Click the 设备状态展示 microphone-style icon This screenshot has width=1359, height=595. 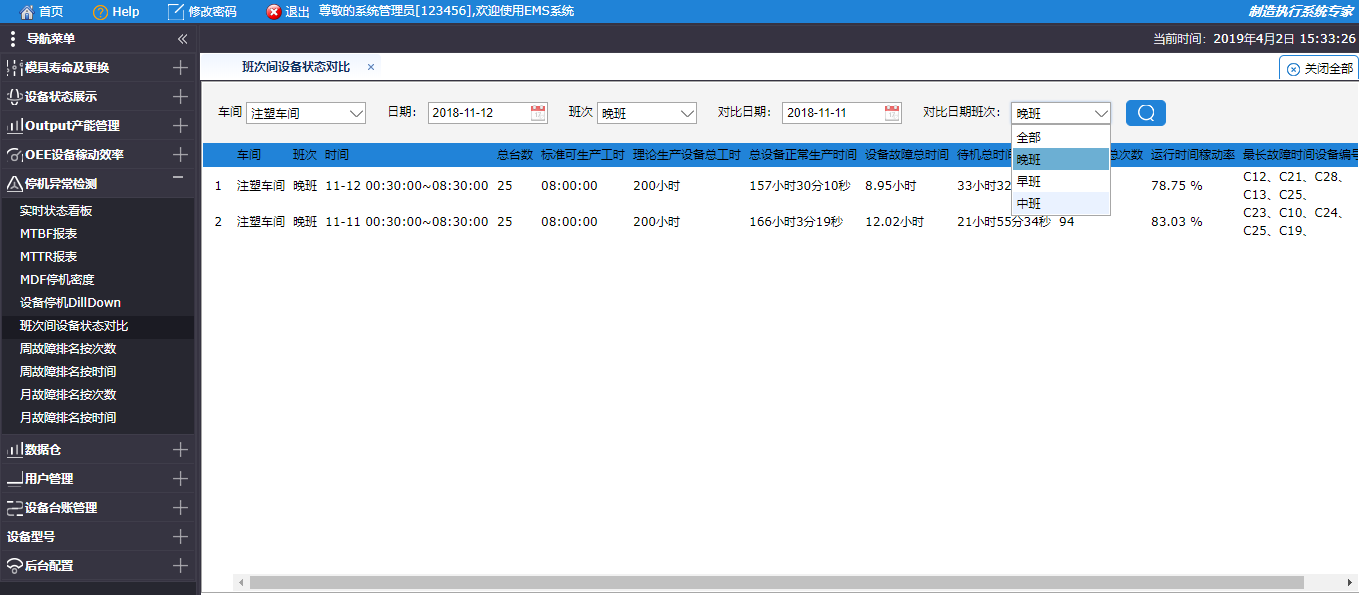pyautogui.click(x=15, y=97)
